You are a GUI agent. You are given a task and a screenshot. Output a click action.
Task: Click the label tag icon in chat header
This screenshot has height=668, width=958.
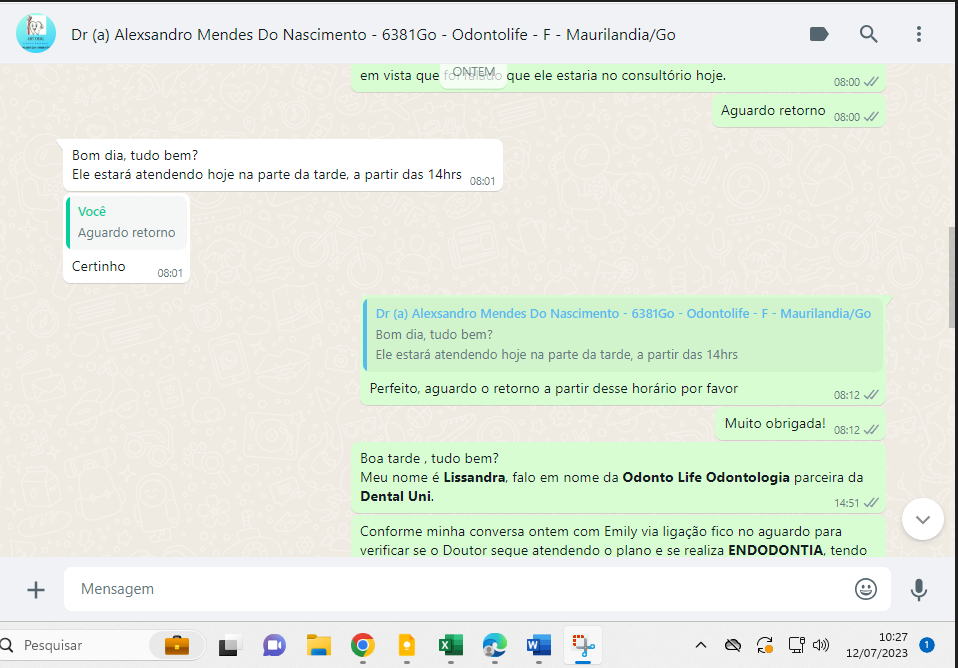pos(819,34)
